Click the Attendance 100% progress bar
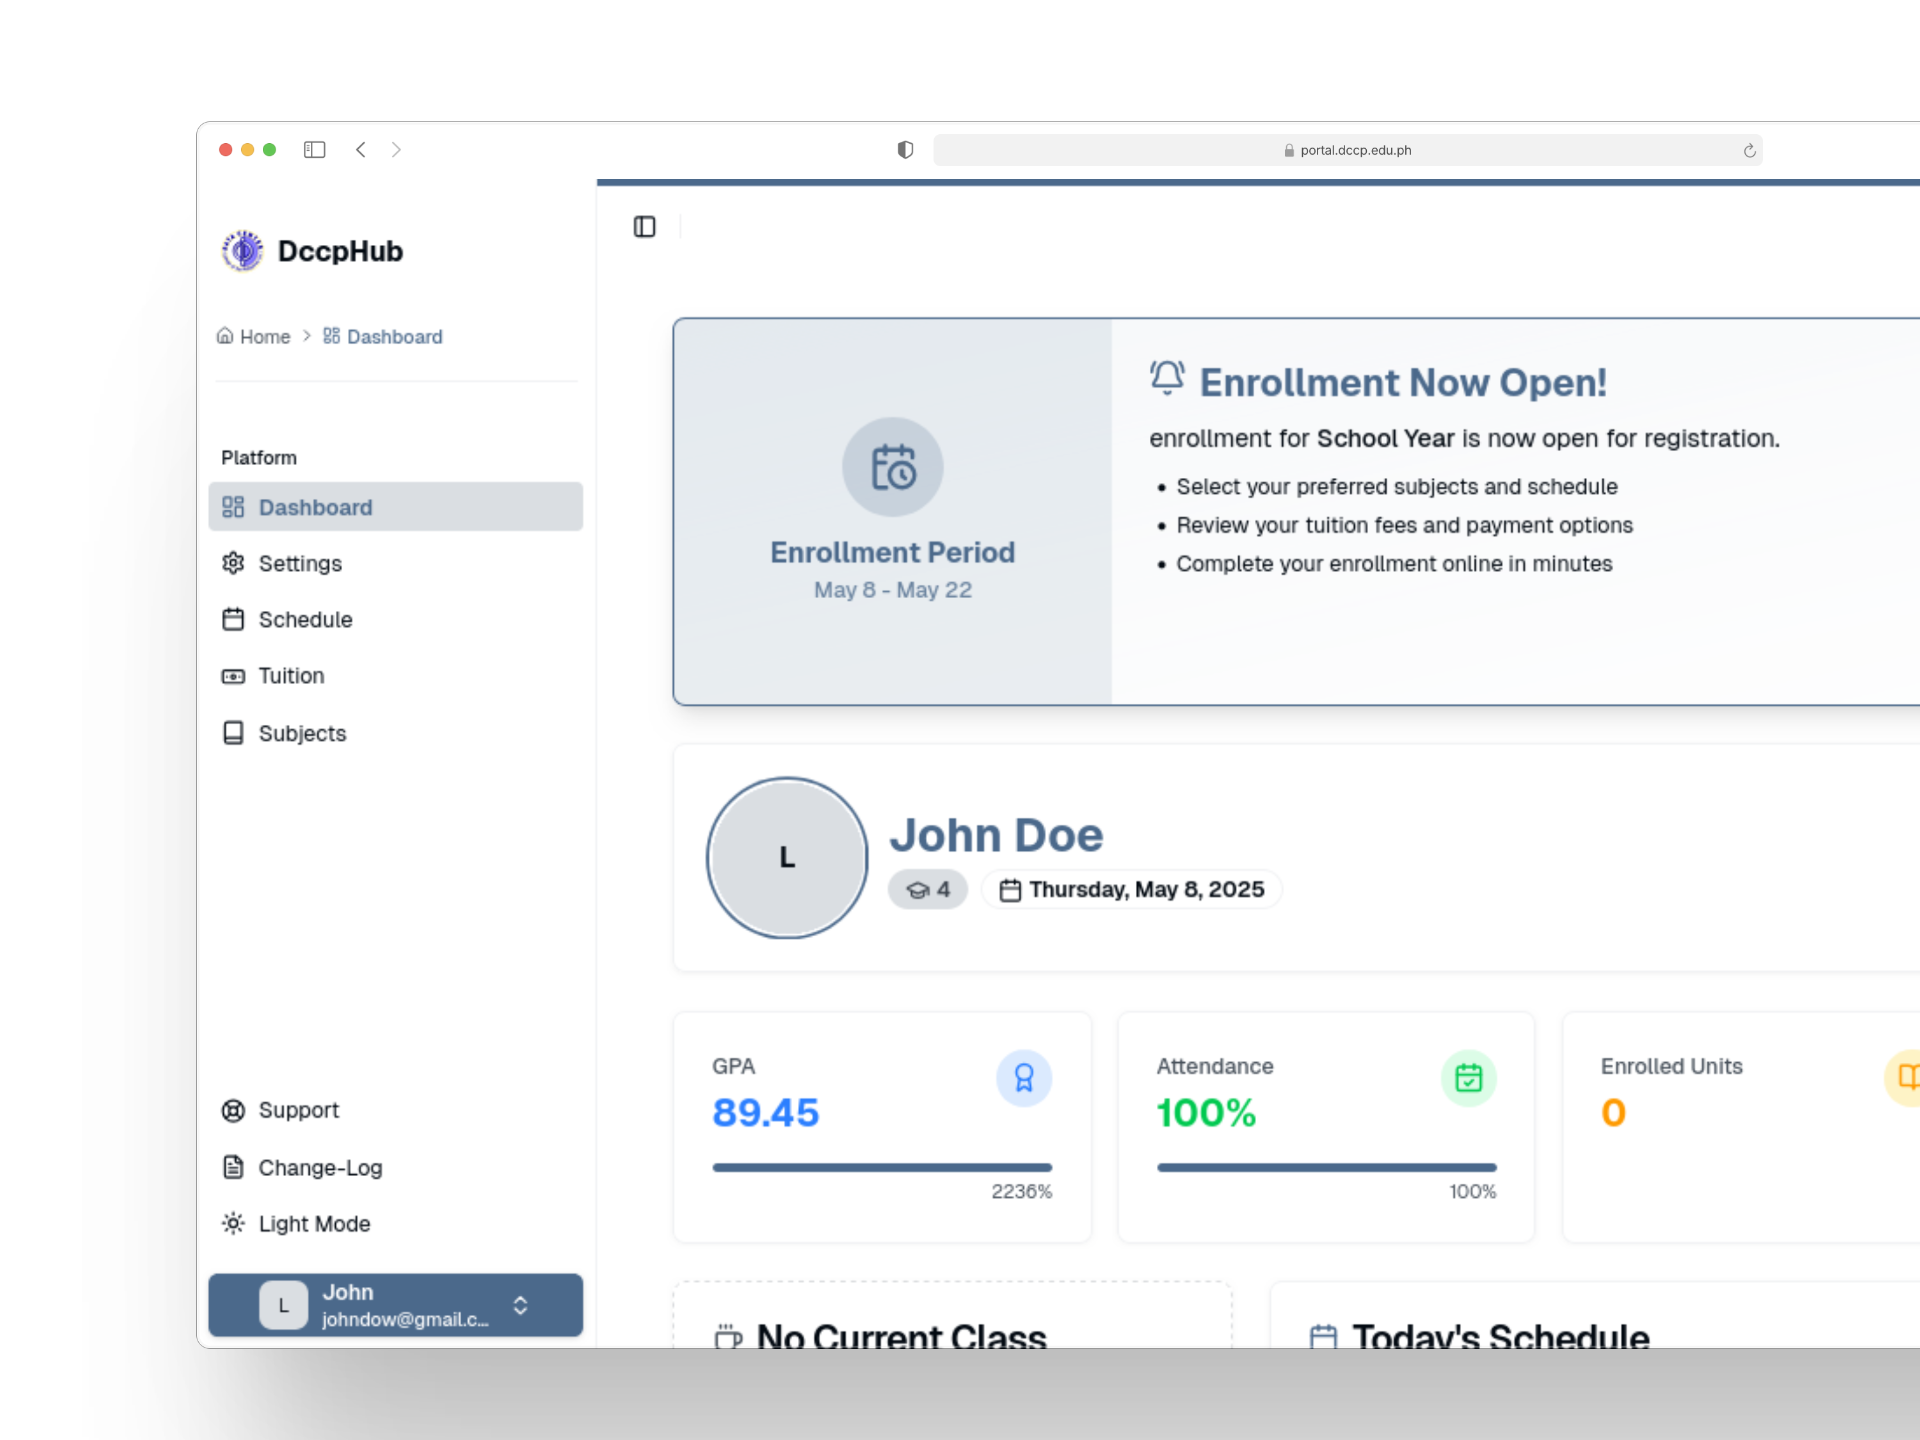Viewport: 1920px width, 1440px height. point(1325,1167)
